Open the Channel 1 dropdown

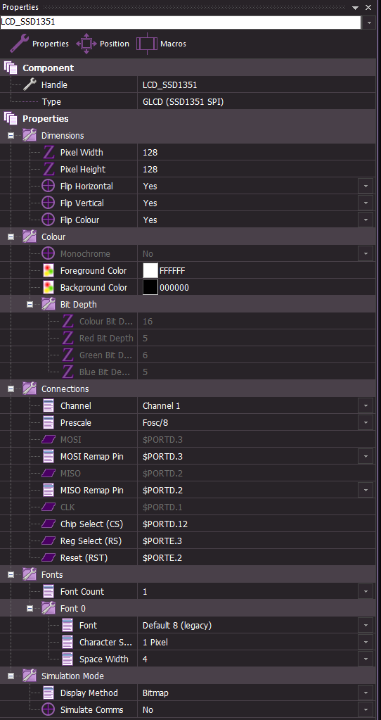pos(366,406)
